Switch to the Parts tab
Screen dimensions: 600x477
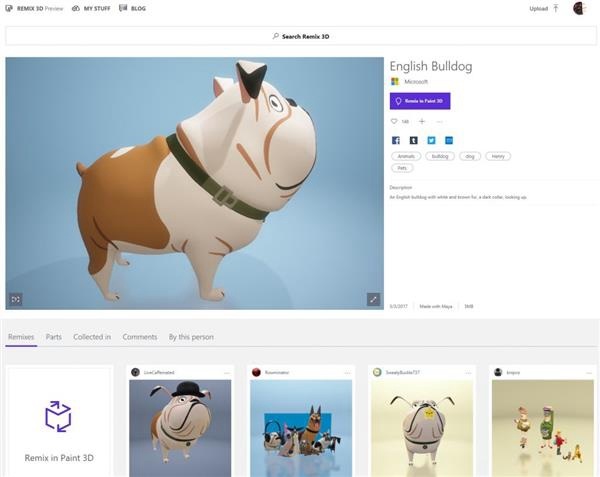[x=54, y=337]
